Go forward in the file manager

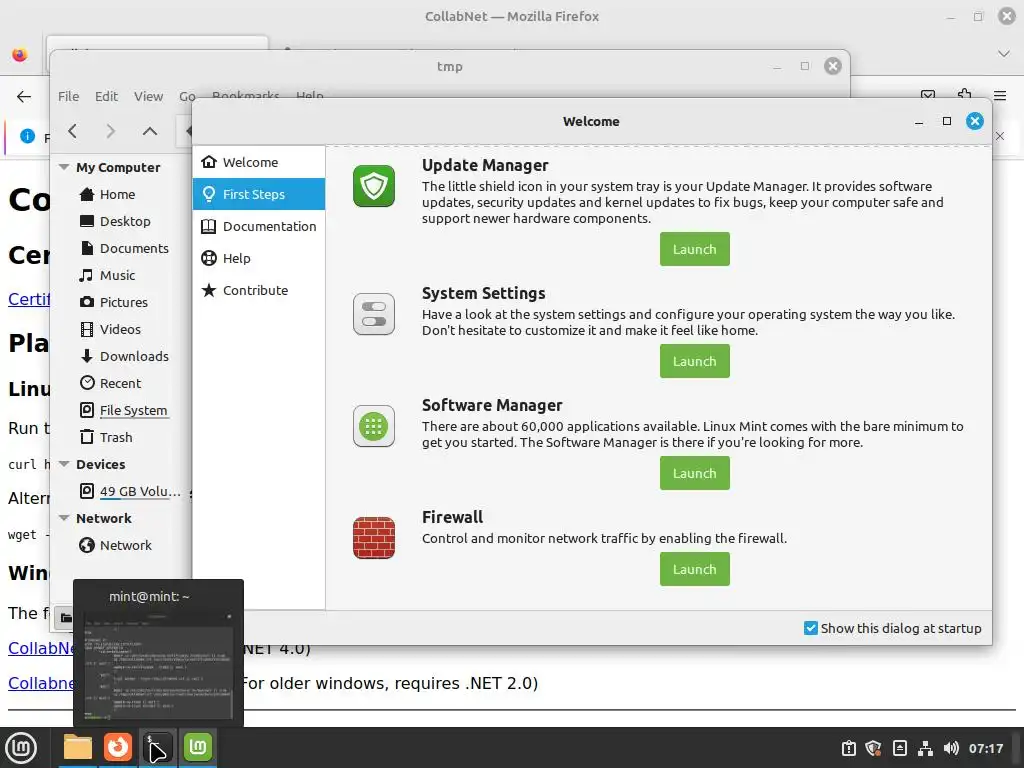pos(110,131)
